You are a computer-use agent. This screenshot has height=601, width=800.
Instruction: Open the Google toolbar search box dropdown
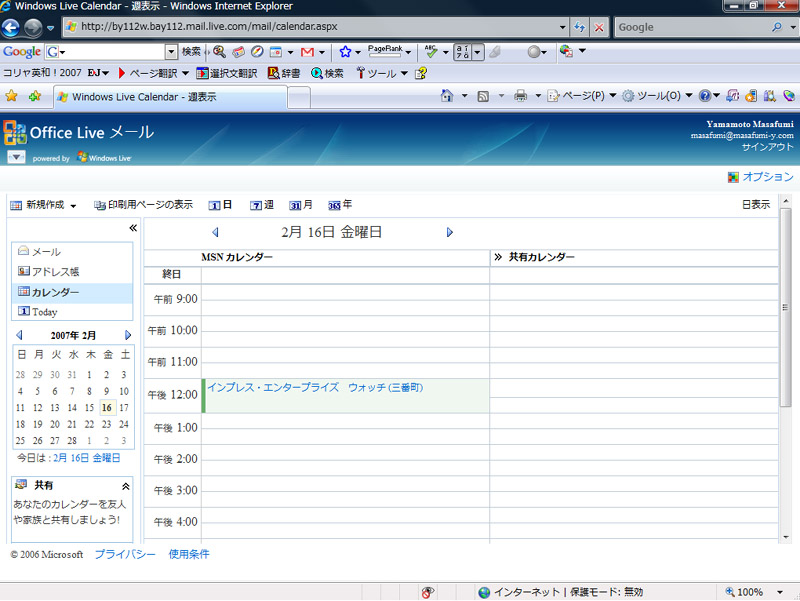171,52
